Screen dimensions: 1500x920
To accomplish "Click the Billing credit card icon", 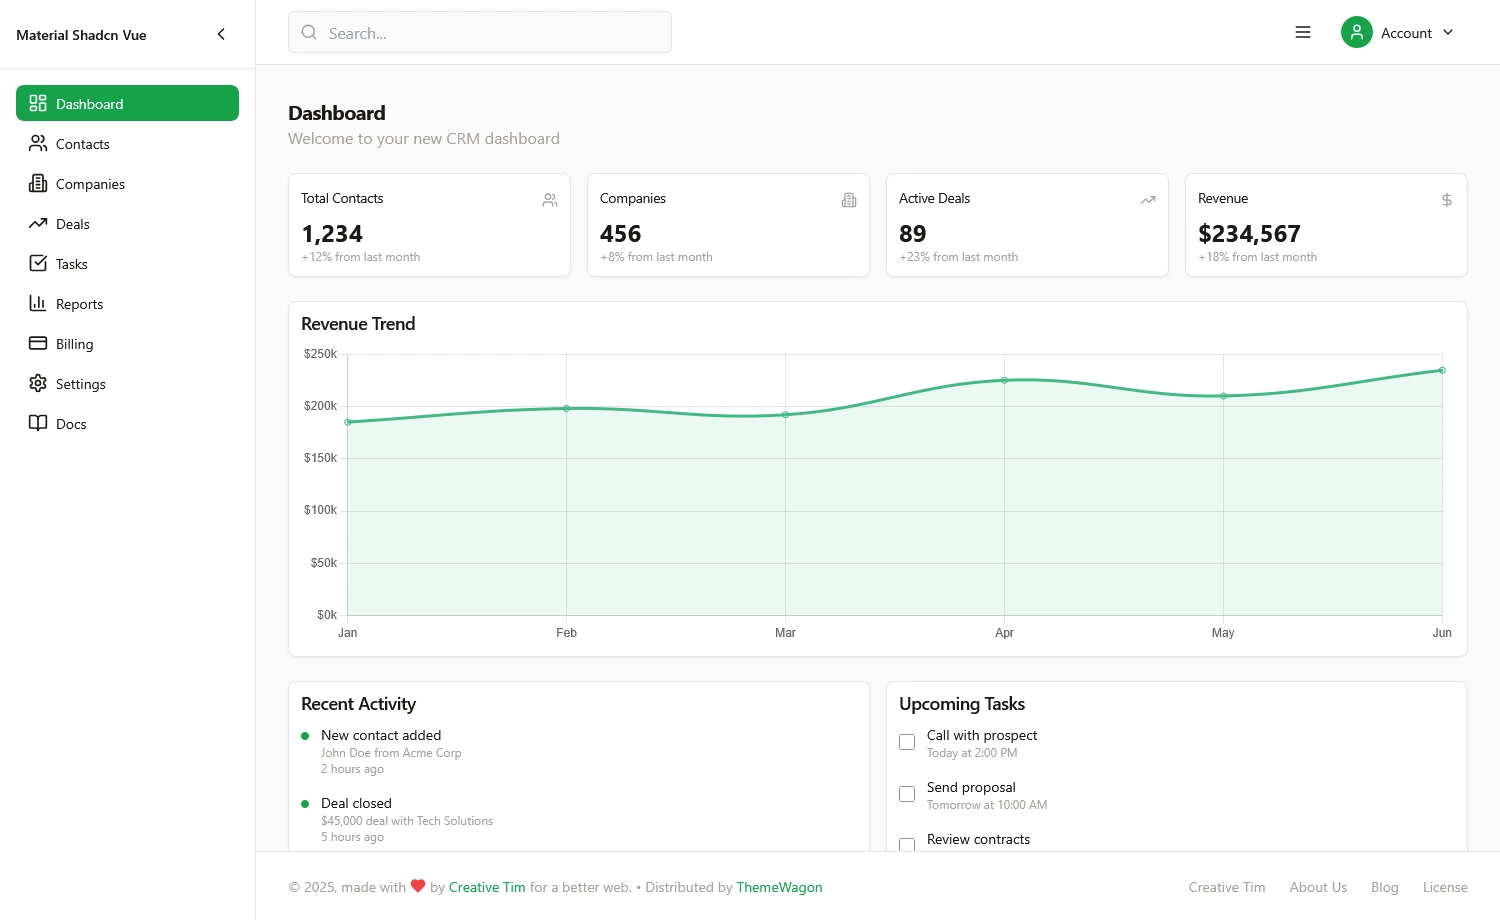I will pyautogui.click(x=38, y=343).
